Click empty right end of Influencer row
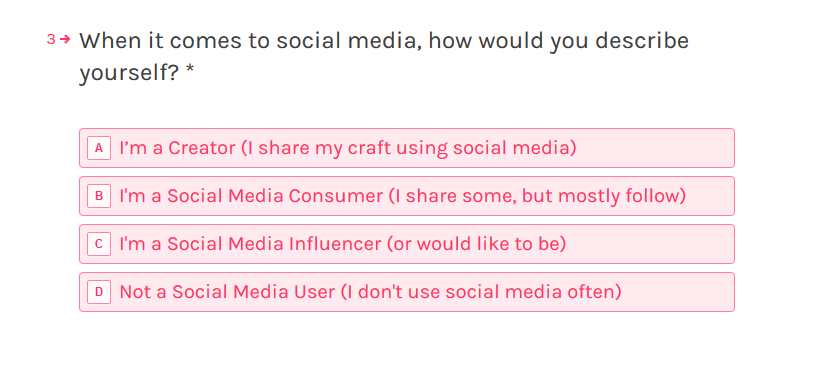Viewport: 821px width, 370px height. [x=649, y=244]
